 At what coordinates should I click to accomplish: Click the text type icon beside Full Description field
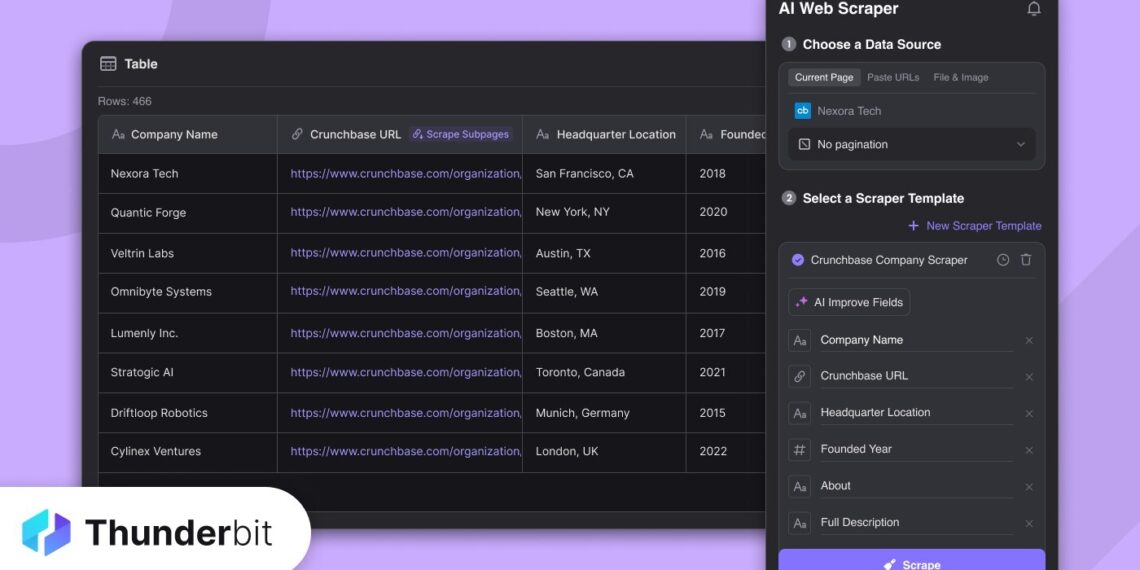[800, 523]
